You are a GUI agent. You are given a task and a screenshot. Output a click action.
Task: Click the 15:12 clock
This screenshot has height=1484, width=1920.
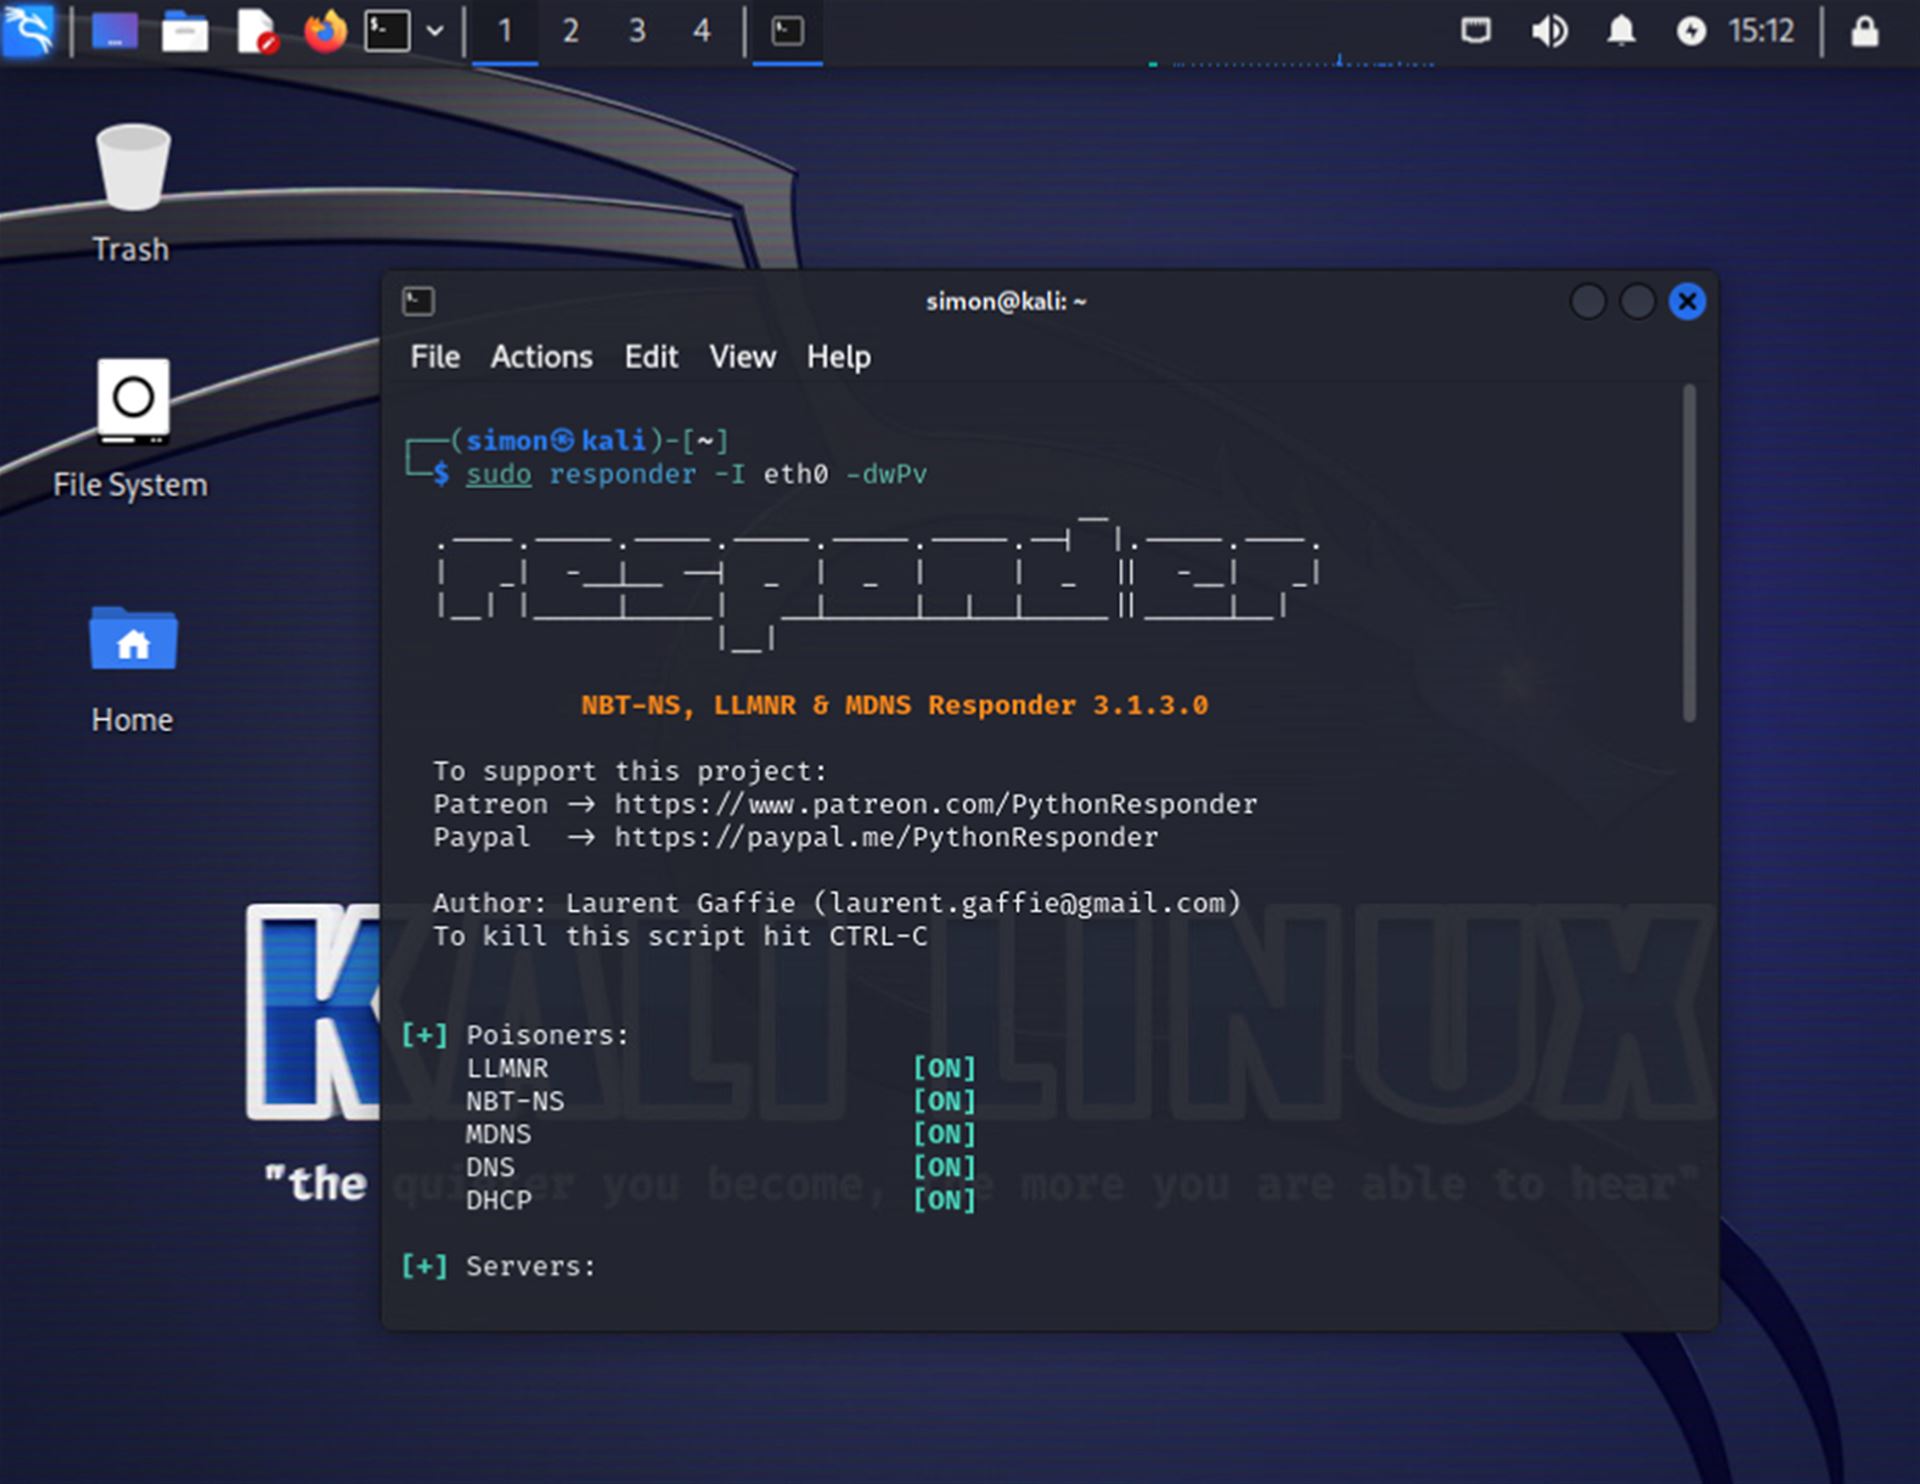[x=1762, y=31]
